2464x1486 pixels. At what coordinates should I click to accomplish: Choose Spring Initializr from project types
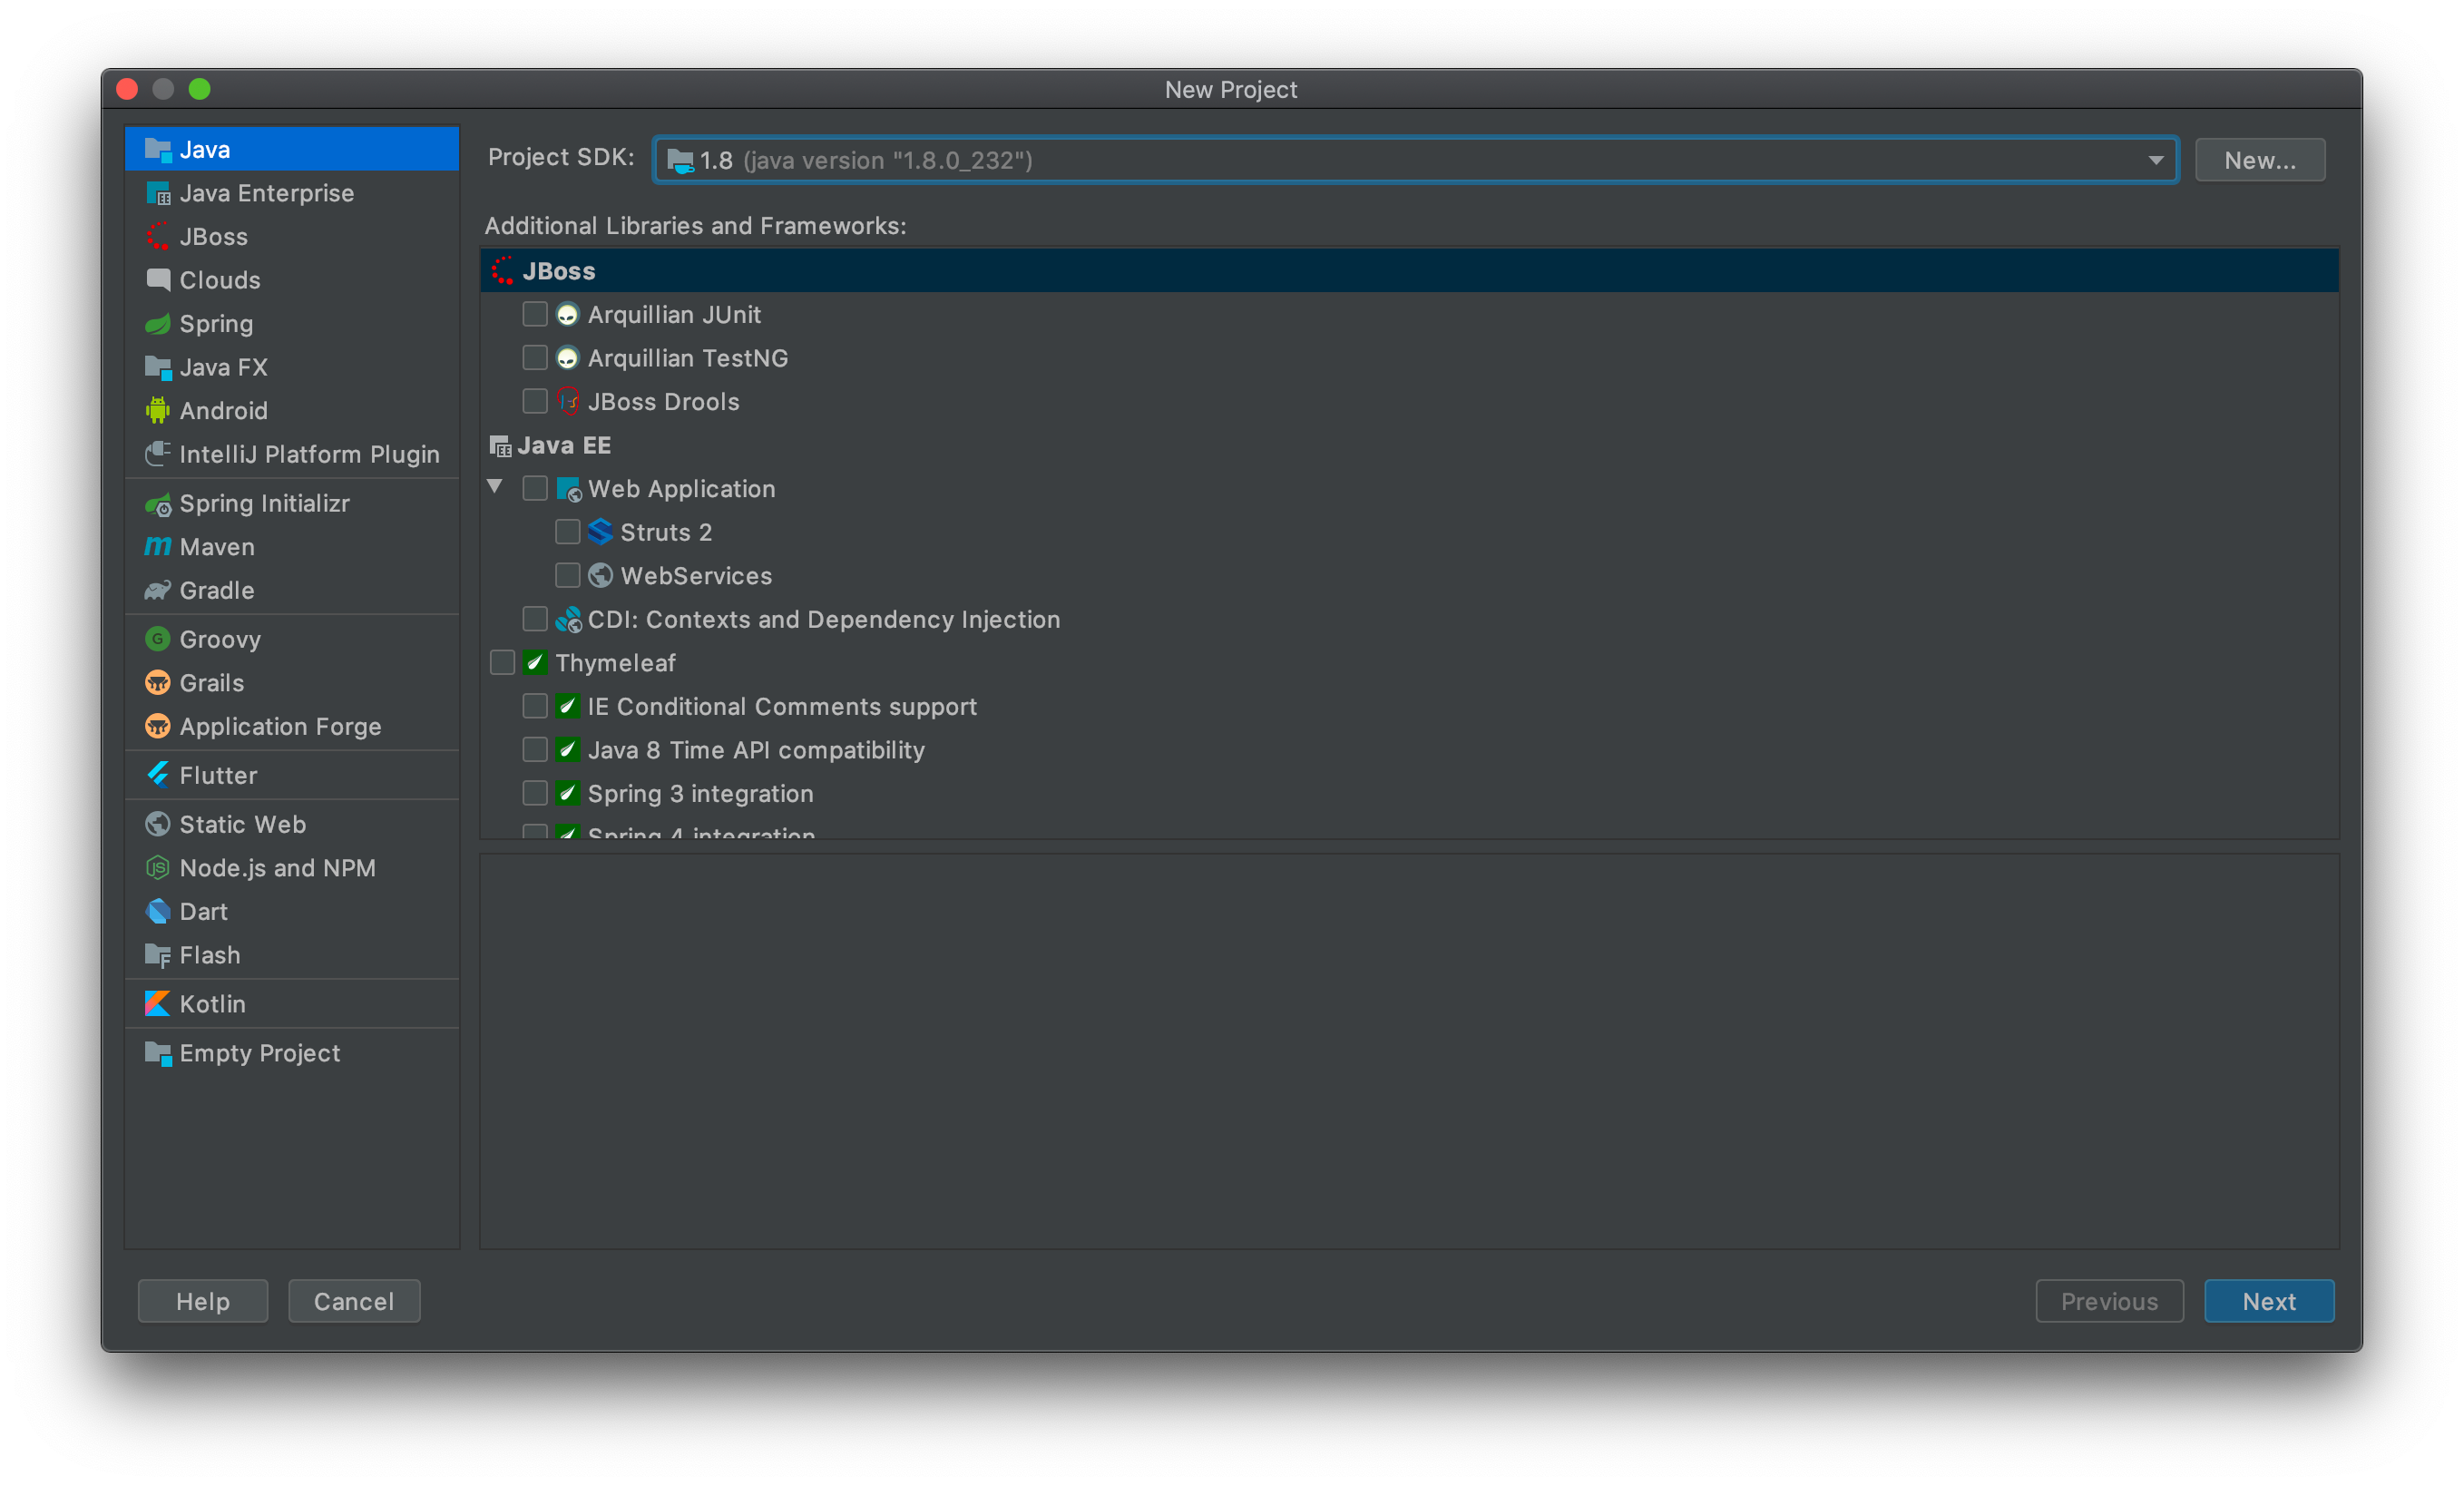coord(264,504)
